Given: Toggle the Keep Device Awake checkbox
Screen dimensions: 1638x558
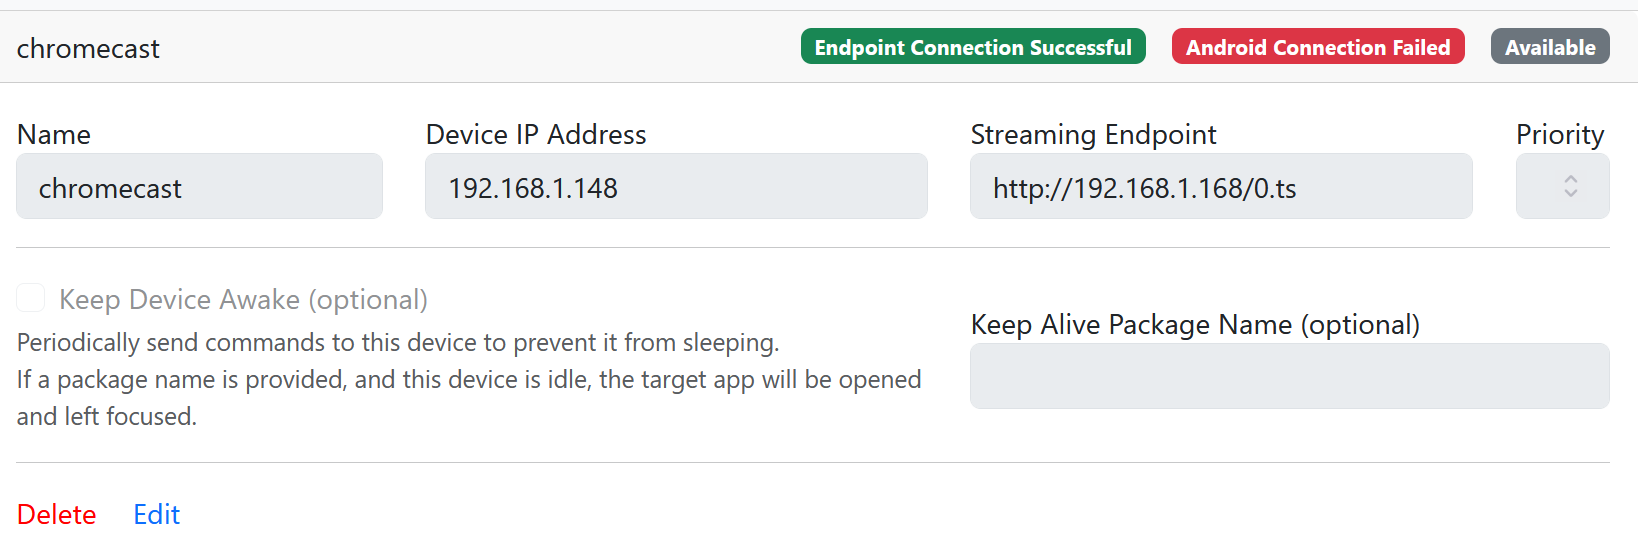Looking at the screenshot, I should click(31, 298).
